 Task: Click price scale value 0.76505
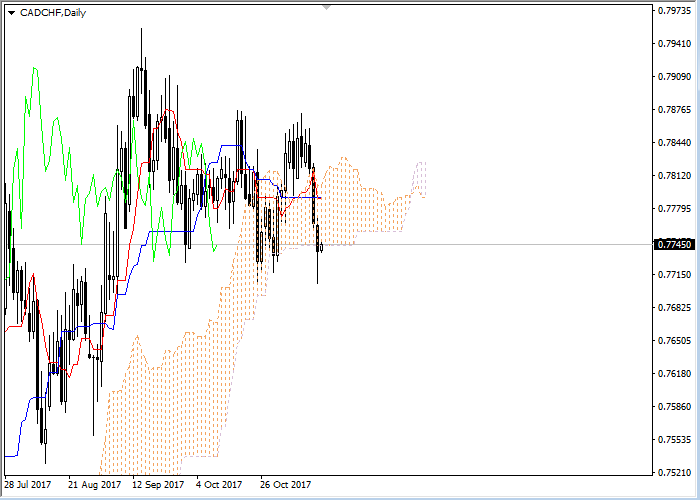pos(674,341)
